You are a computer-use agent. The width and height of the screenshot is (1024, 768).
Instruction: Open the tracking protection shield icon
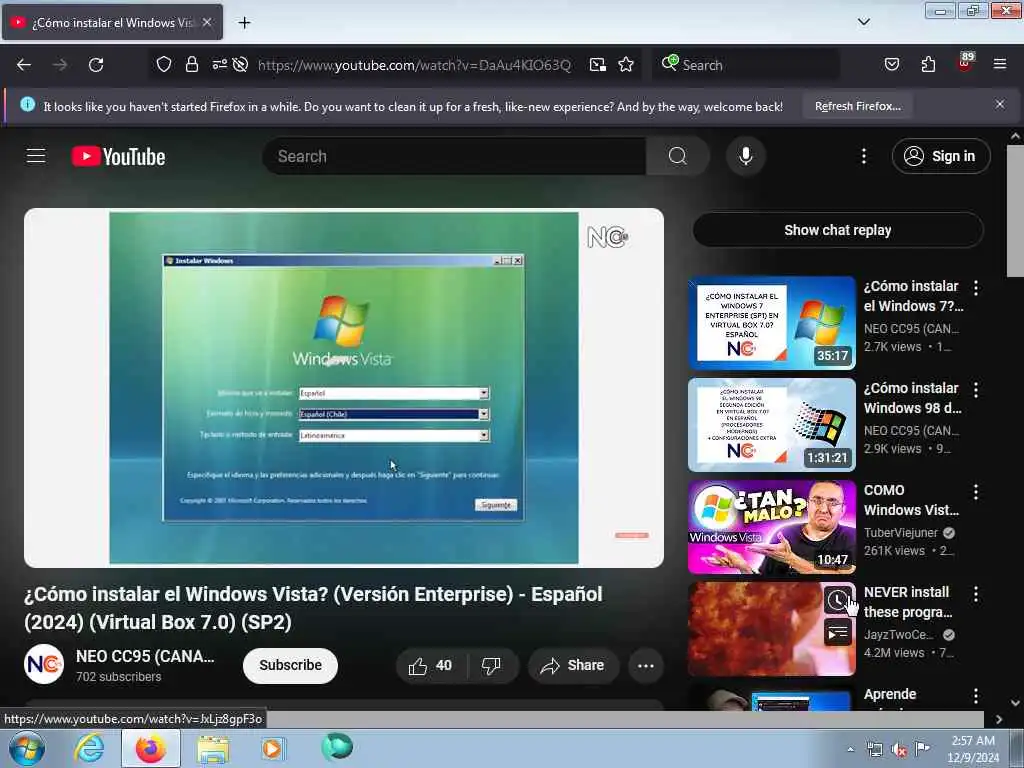(164, 64)
